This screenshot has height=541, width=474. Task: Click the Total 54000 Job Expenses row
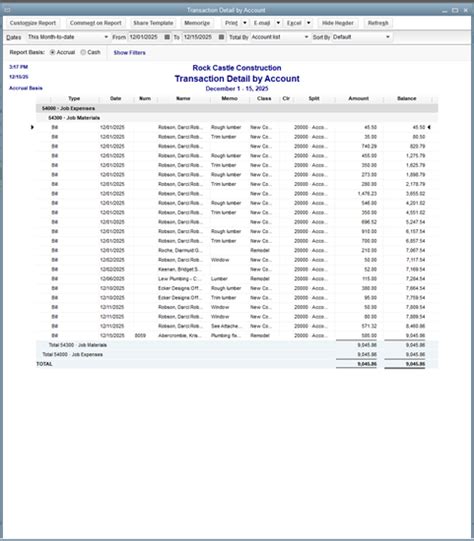[237, 354]
